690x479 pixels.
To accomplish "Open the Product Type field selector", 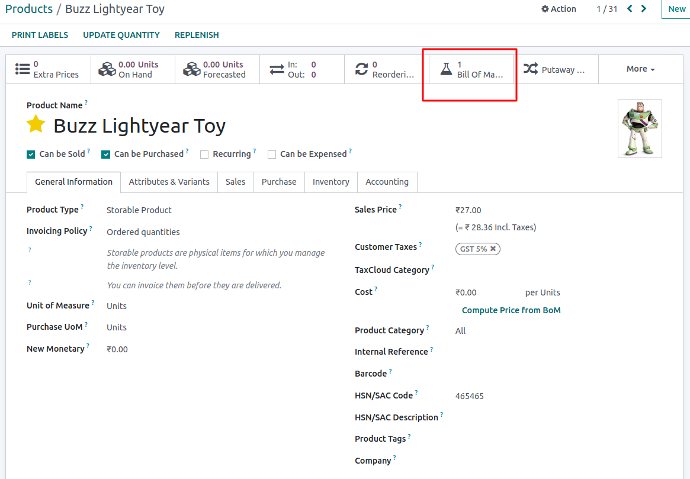I will pyautogui.click(x=139, y=210).
